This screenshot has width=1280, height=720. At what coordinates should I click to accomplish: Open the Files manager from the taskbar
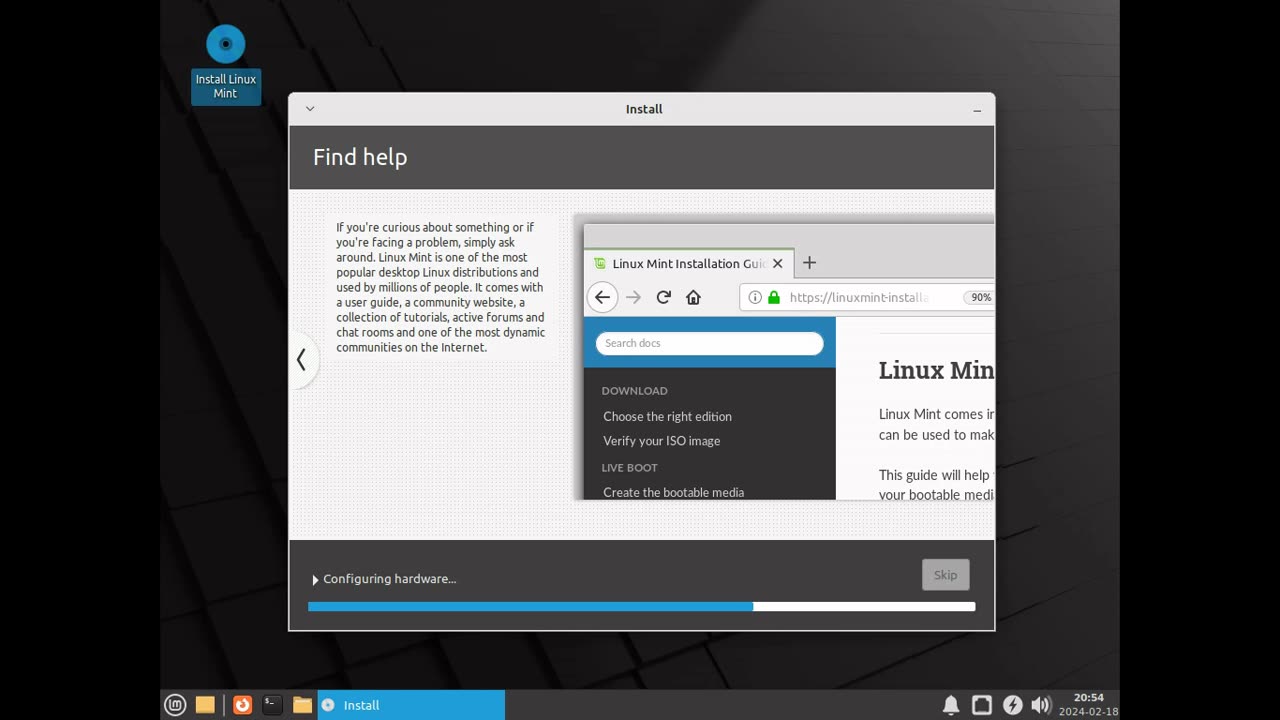pyautogui.click(x=302, y=705)
